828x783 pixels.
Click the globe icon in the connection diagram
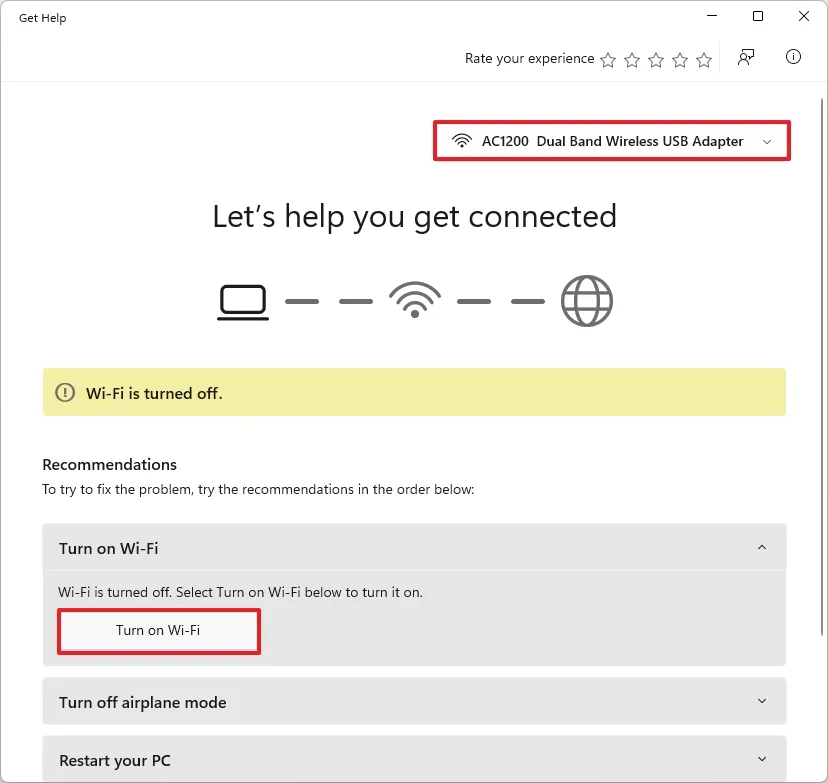click(x=587, y=300)
